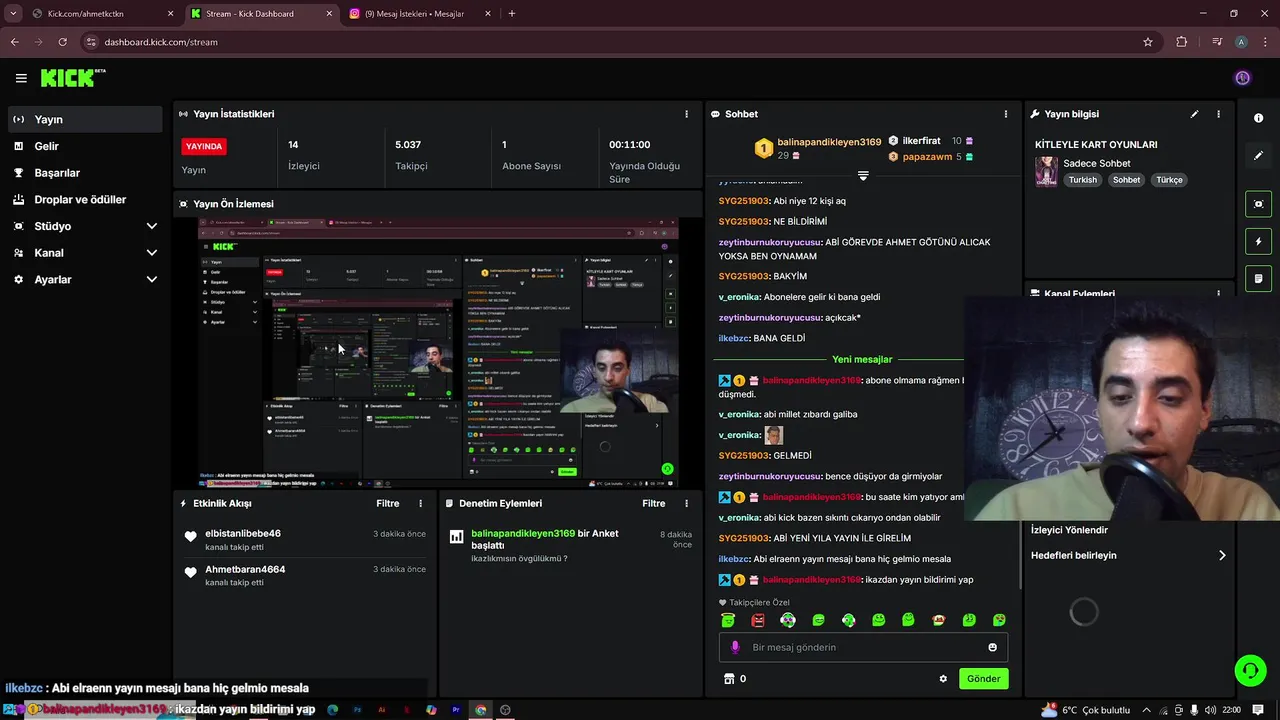Open the Etkinlik Akışı Filtre dropdown

387,503
